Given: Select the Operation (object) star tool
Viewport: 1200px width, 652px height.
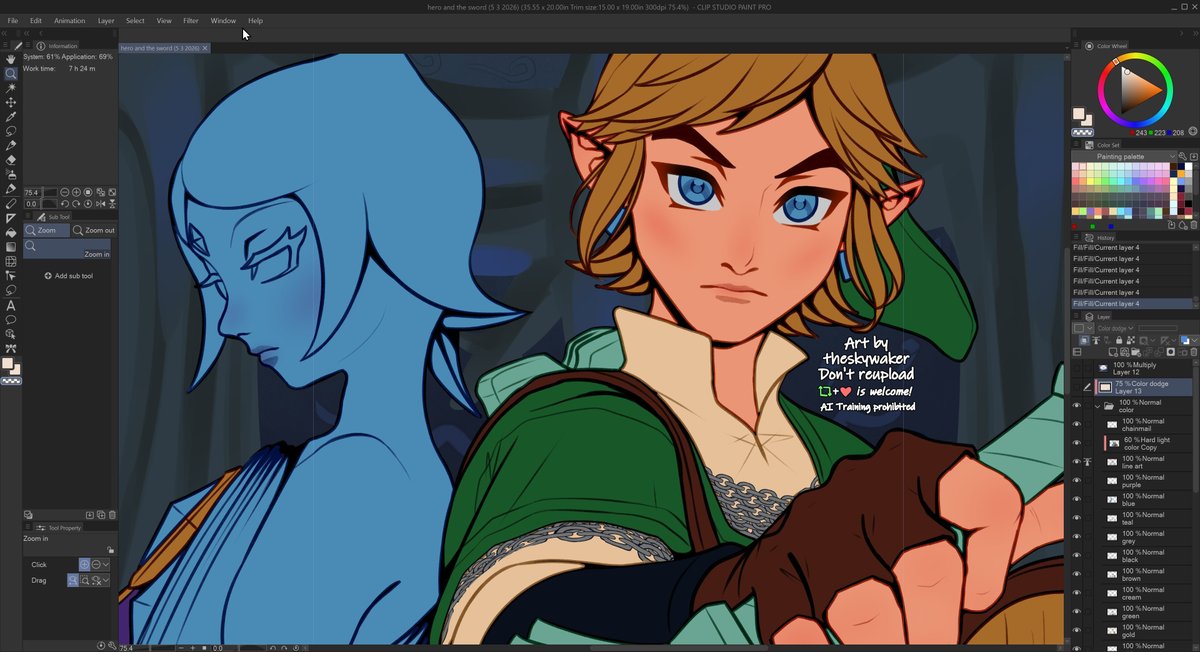Looking at the screenshot, I should pyautogui.click(x=11, y=88).
